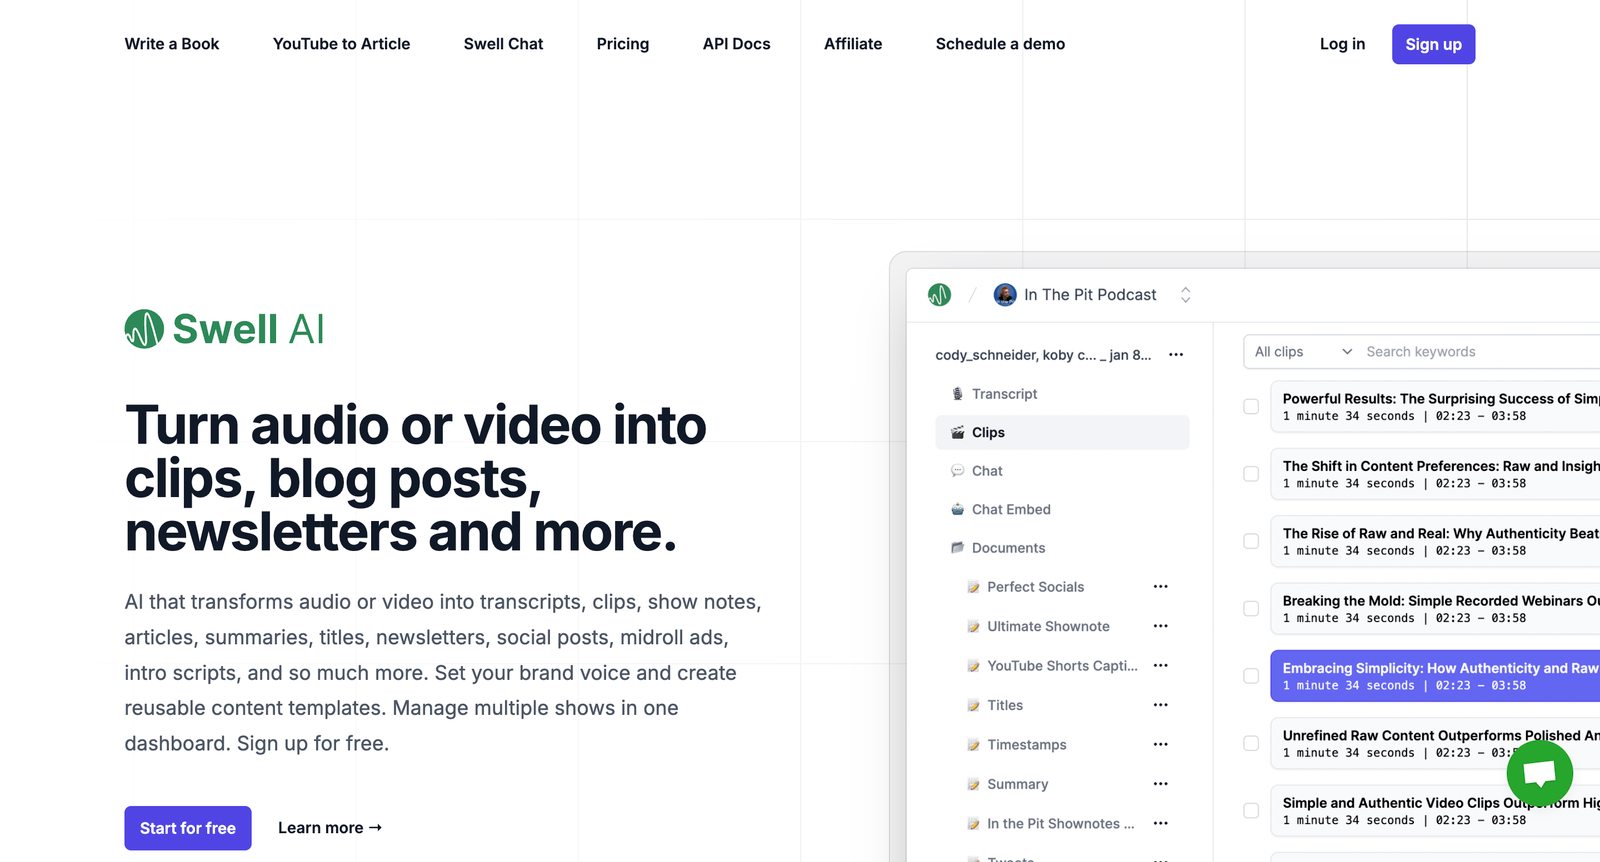Open more options for Ultimate Shownote

tap(1160, 626)
